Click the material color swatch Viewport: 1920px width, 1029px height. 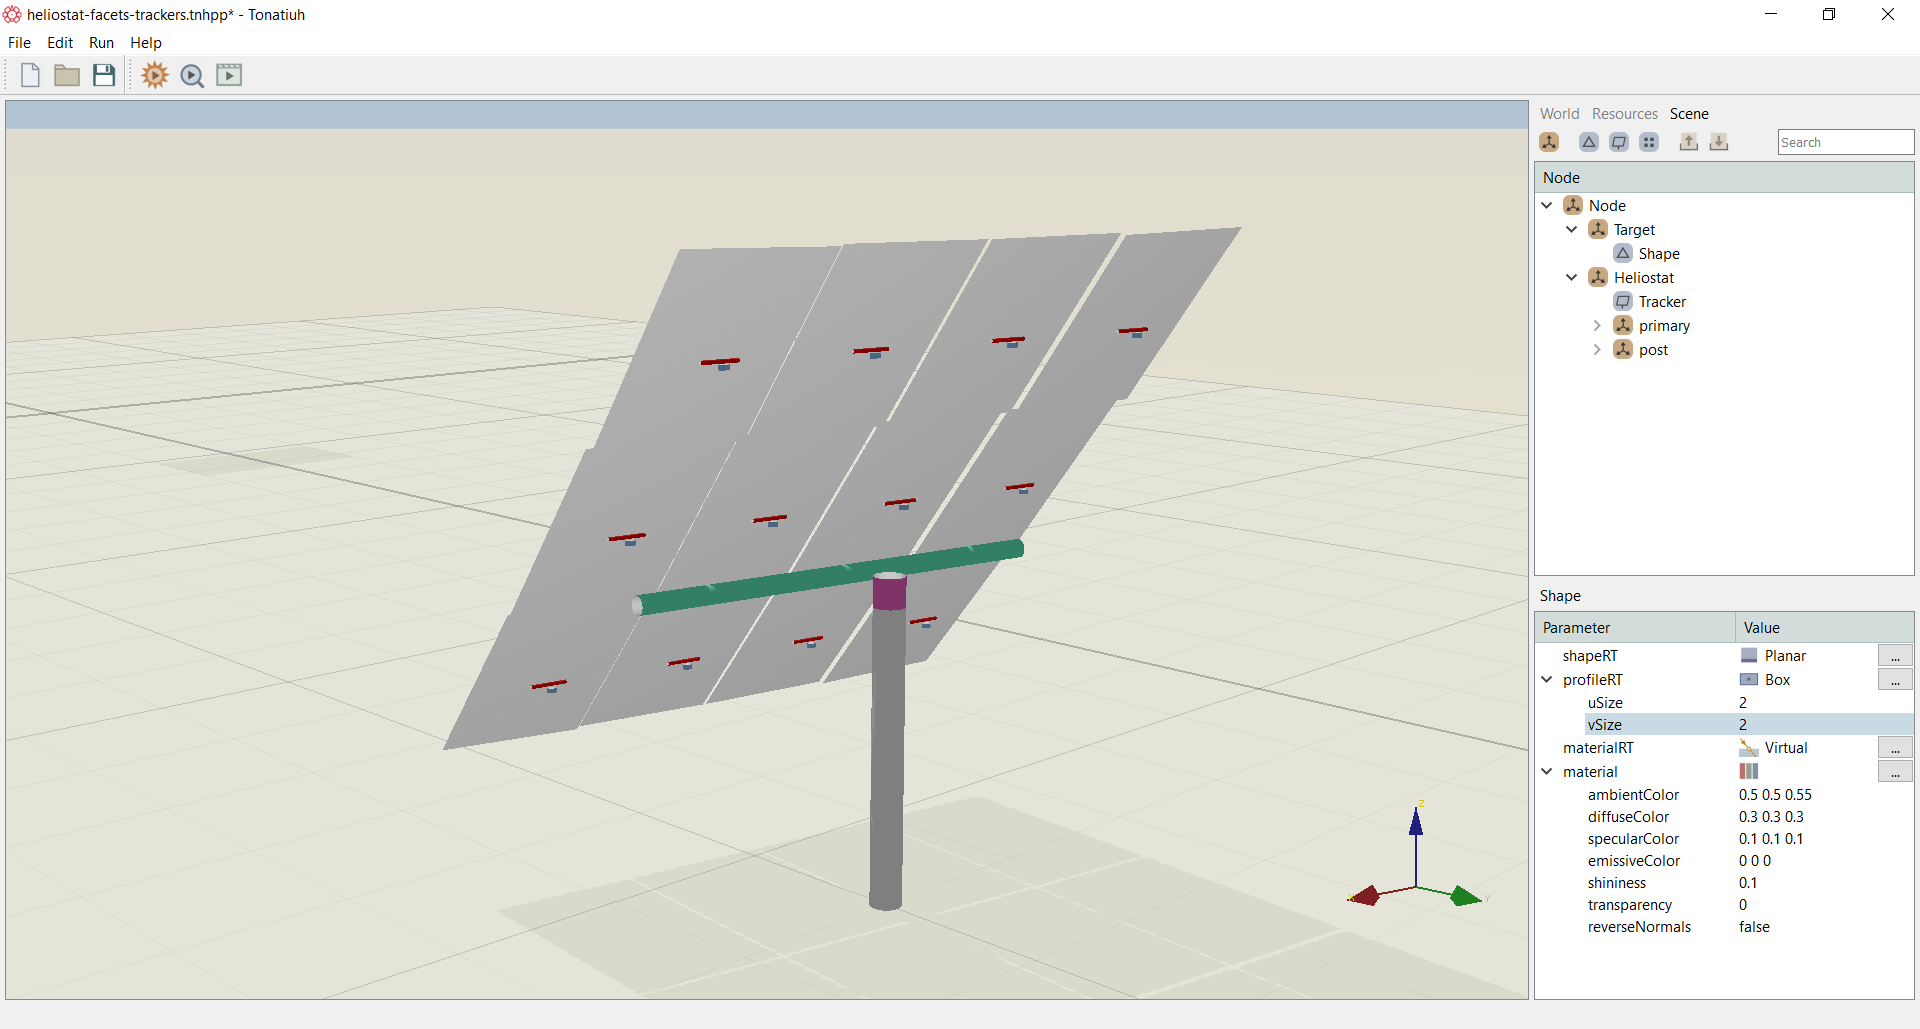(x=1749, y=772)
